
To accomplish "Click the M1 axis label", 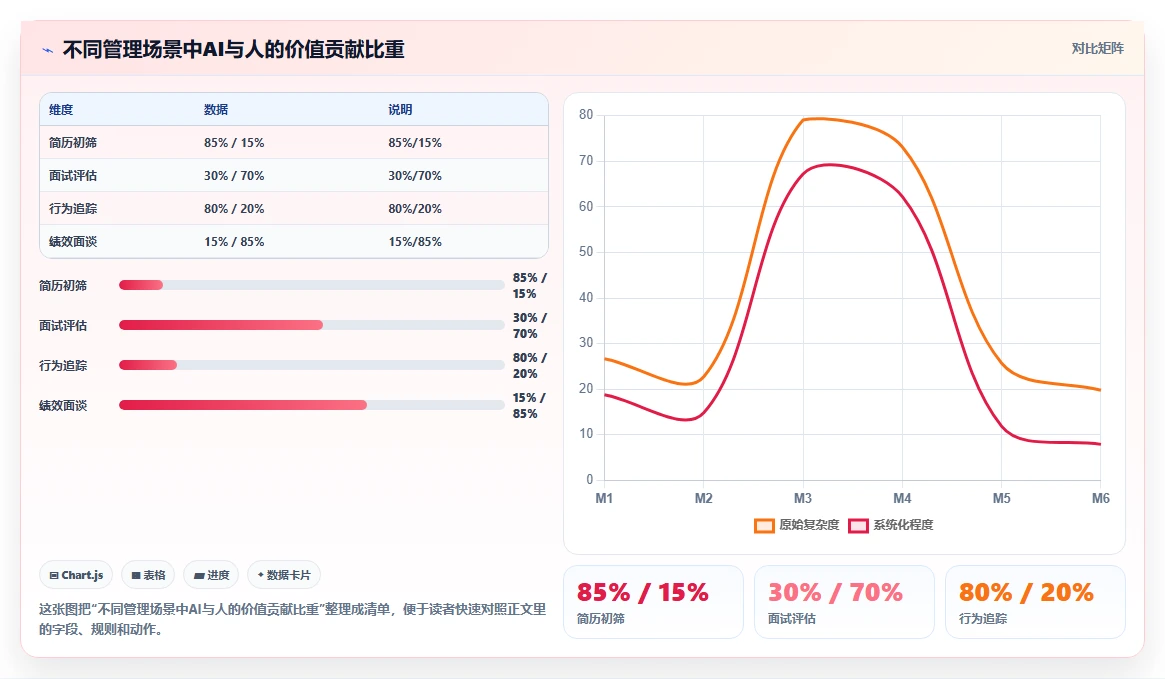I will (x=604, y=498).
